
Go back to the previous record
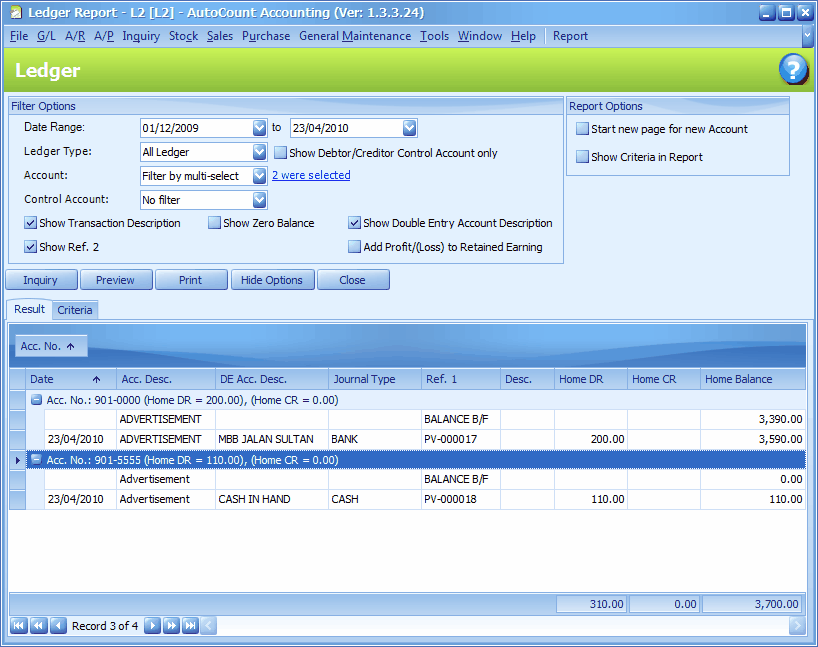[58, 625]
